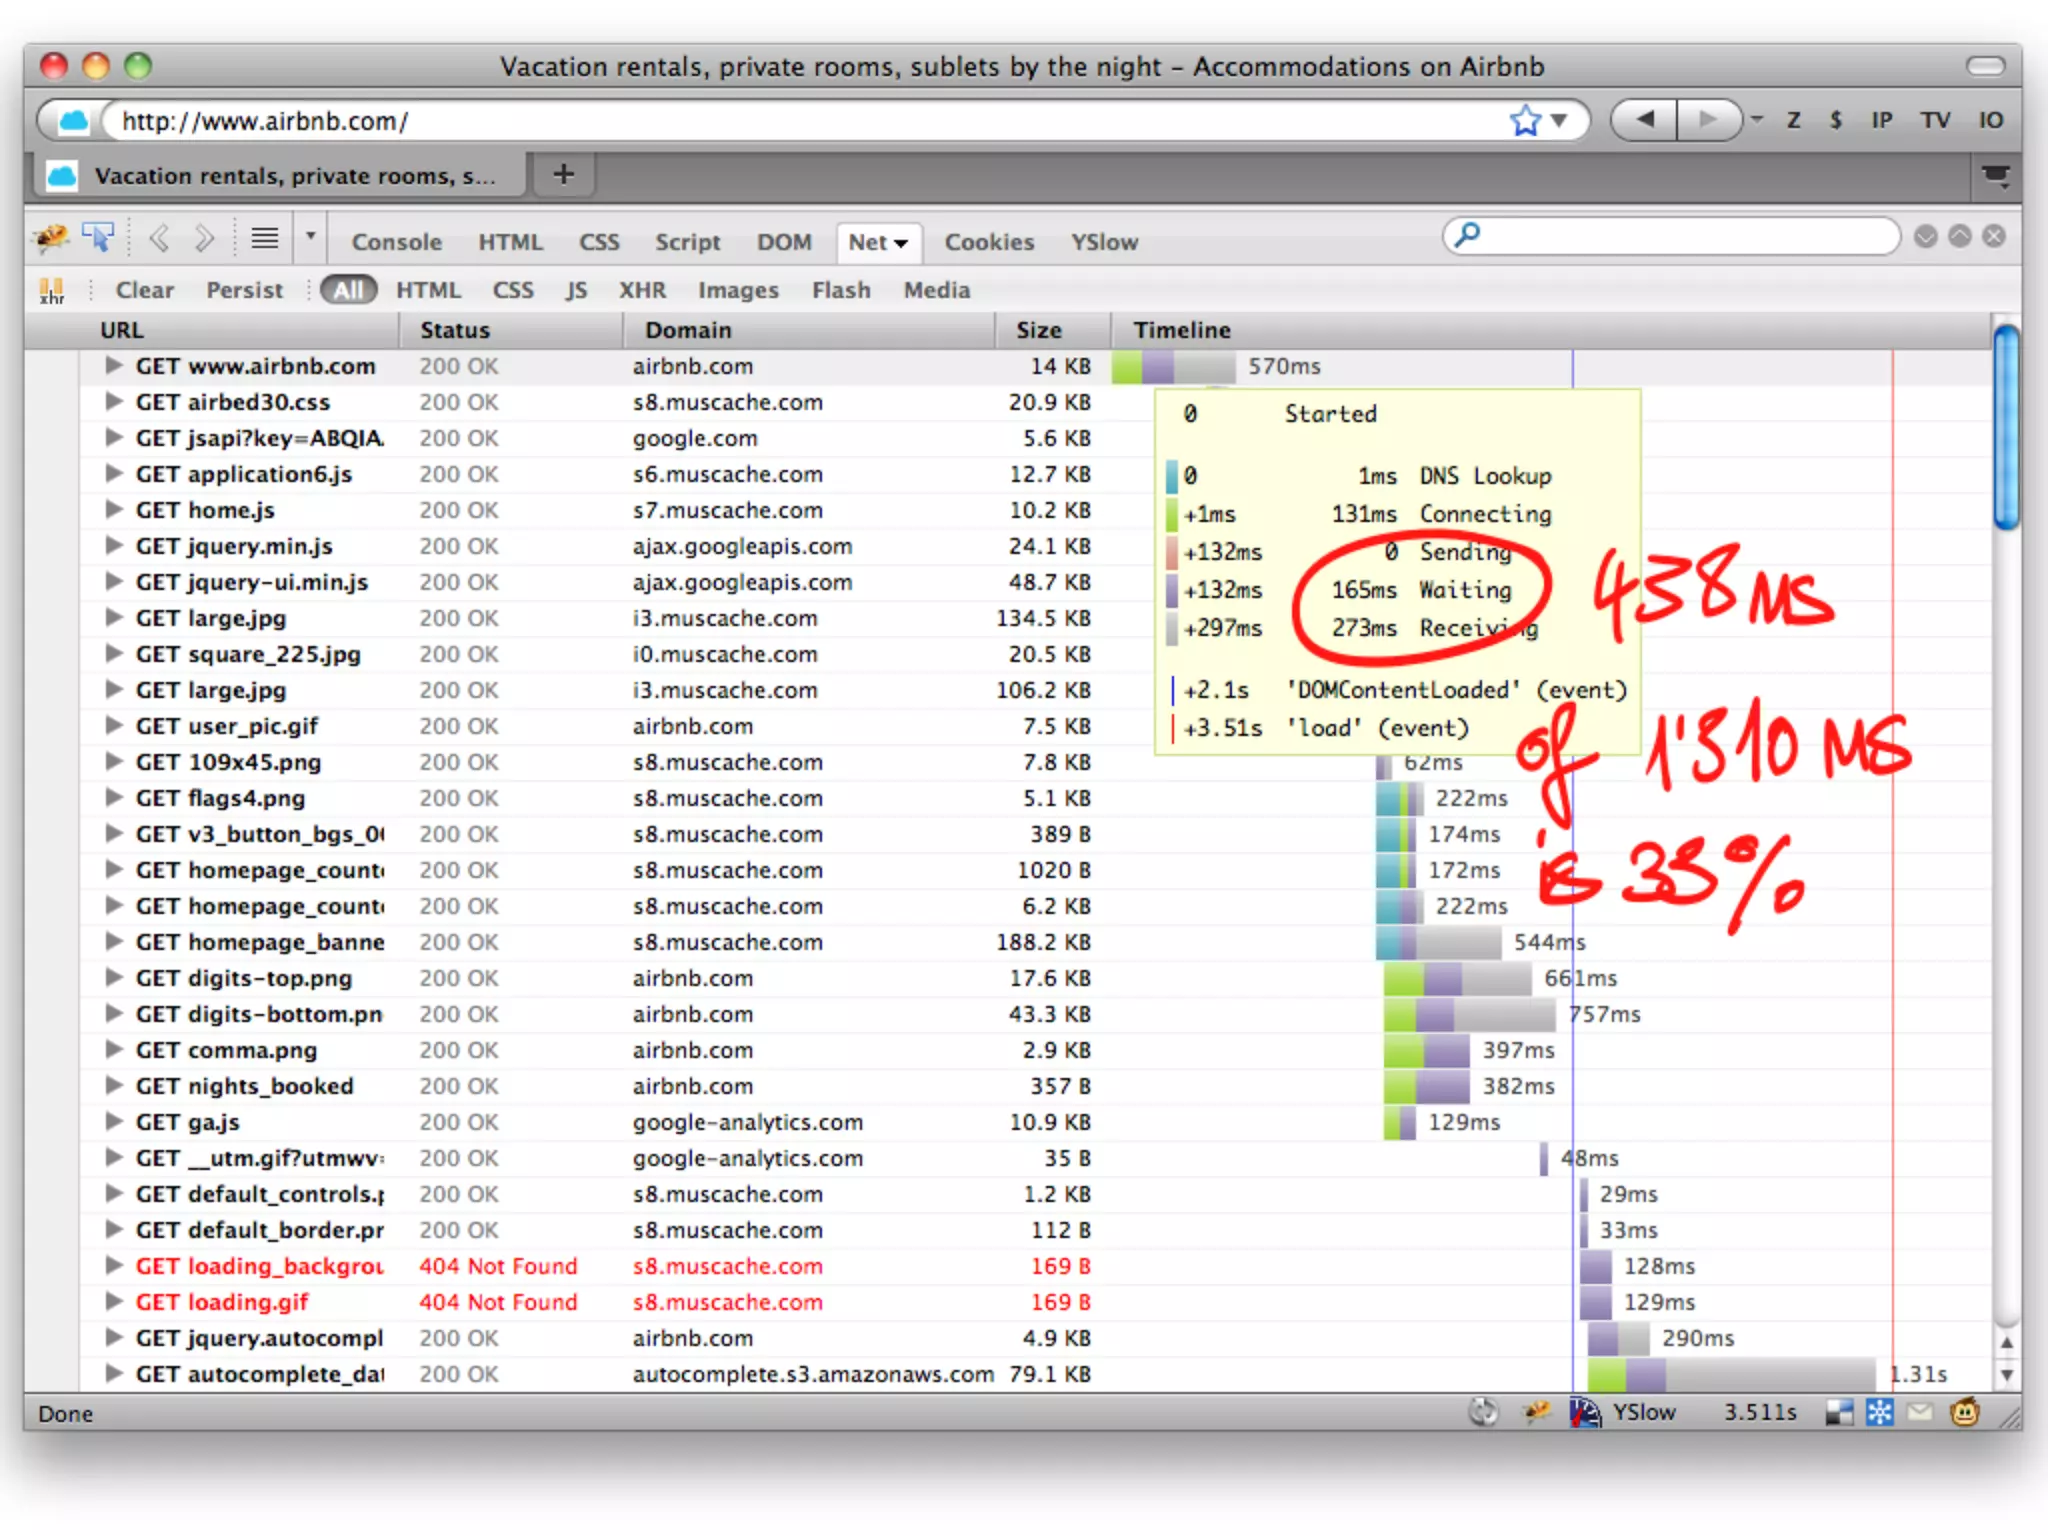The image size is (2048, 1536).
Task: Open the Net tab dropdown arrow
Action: [x=901, y=243]
